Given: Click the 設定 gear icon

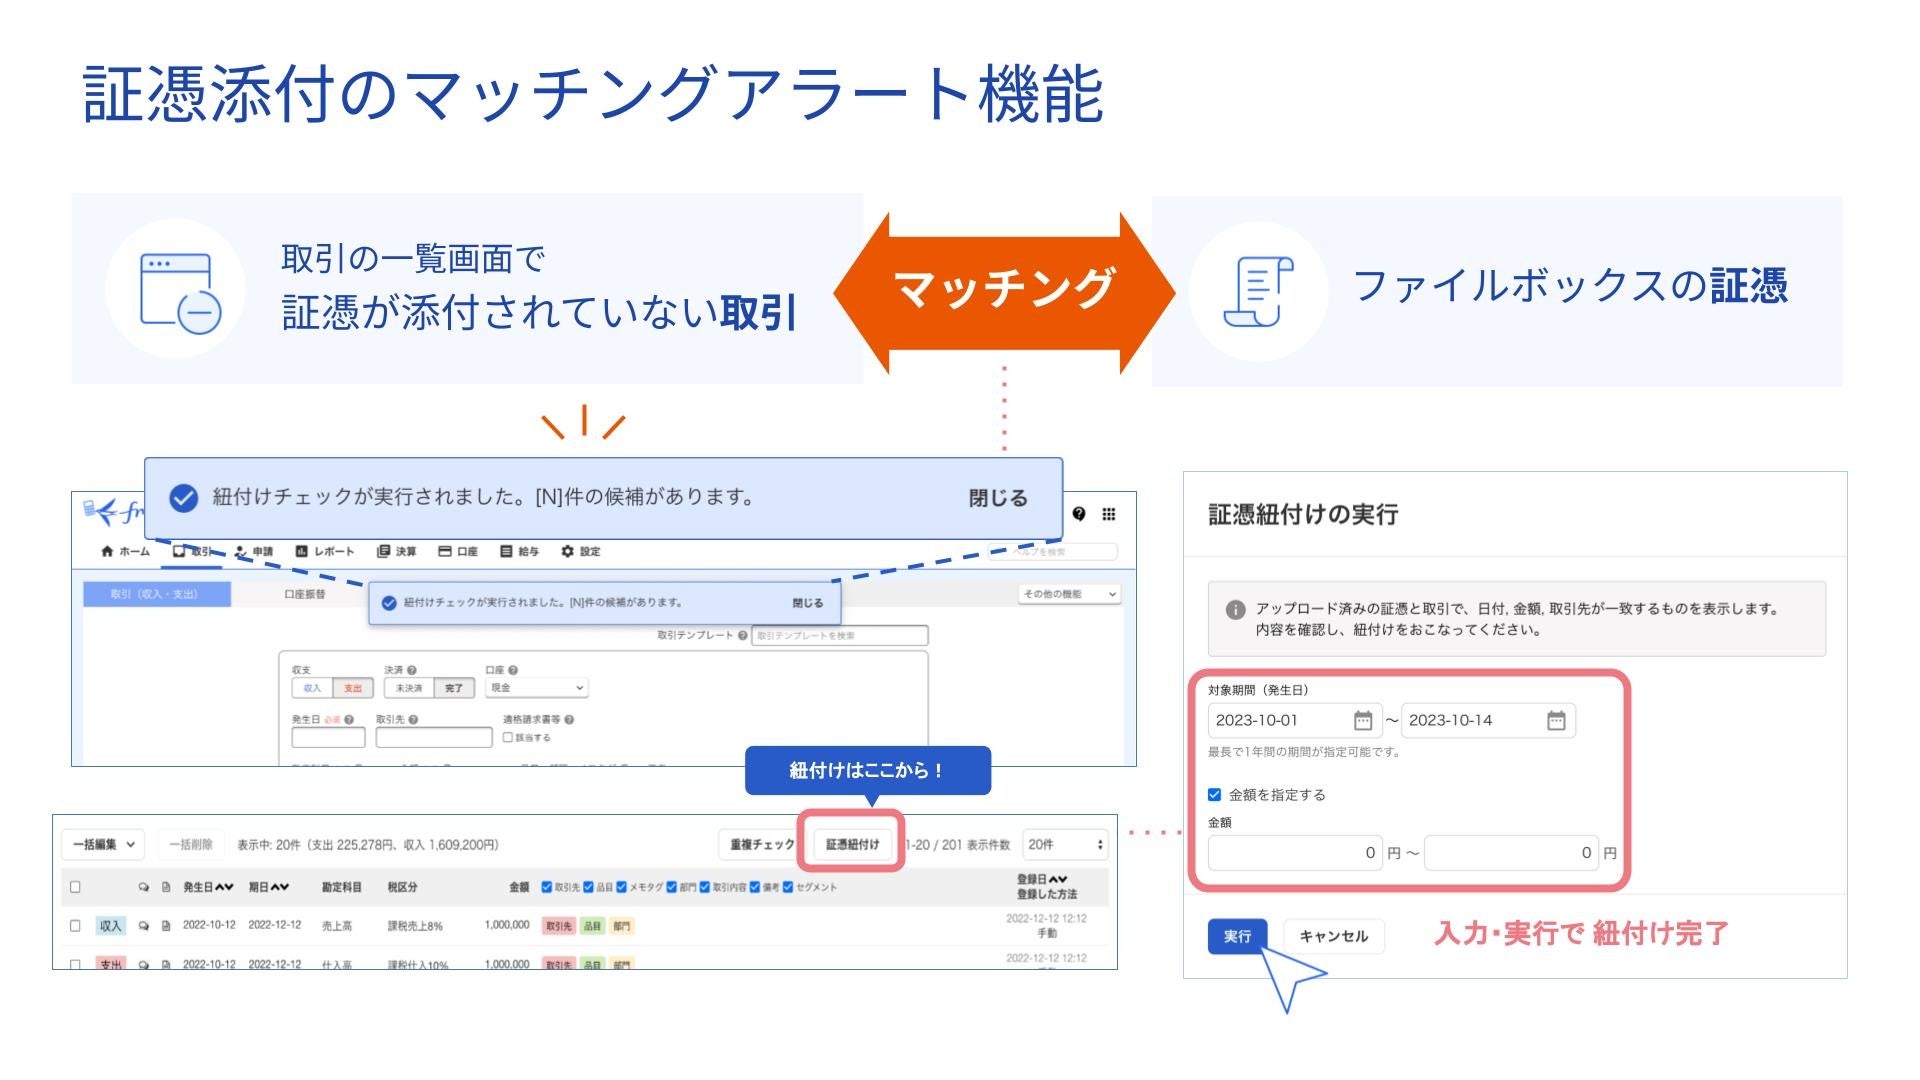Looking at the screenshot, I should (x=568, y=552).
